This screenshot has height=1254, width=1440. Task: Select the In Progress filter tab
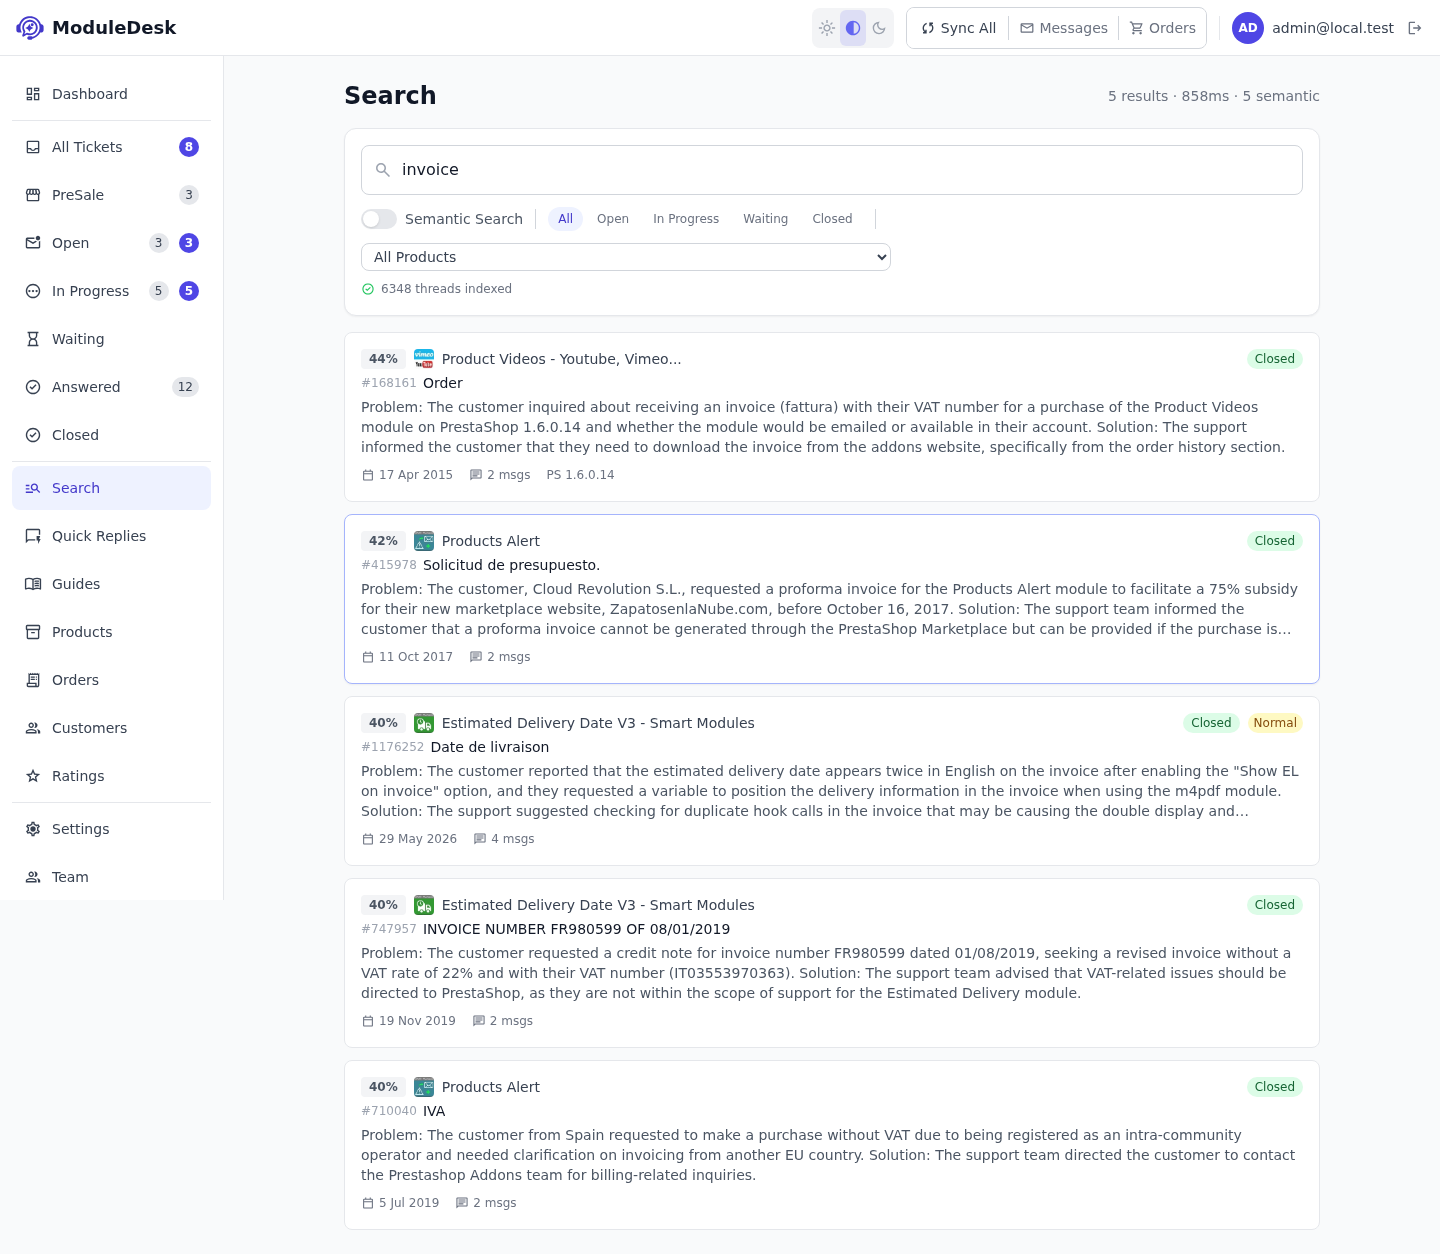click(686, 219)
